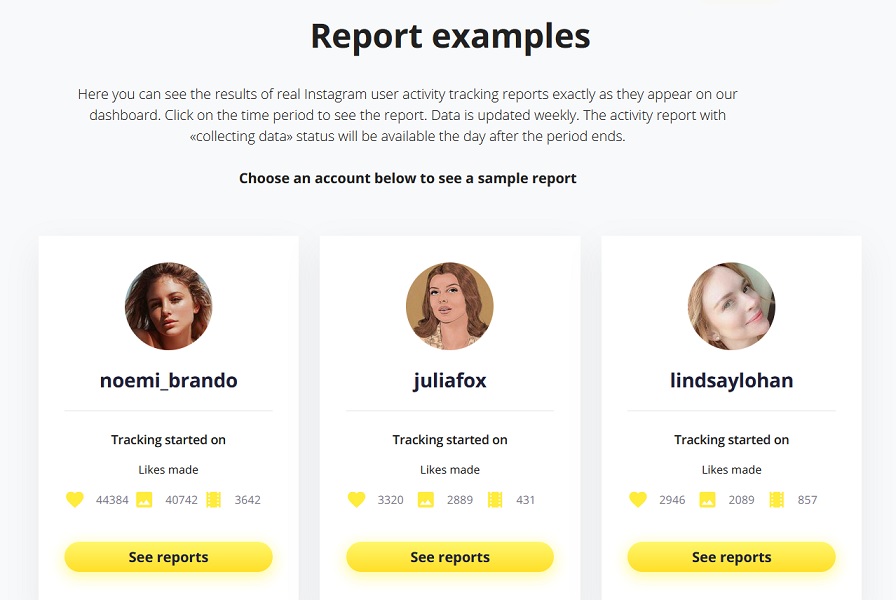The width and height of the screenshot is (896, 600).
Task: Open noemi_brando's profile picture
Action: coord(168,307)
